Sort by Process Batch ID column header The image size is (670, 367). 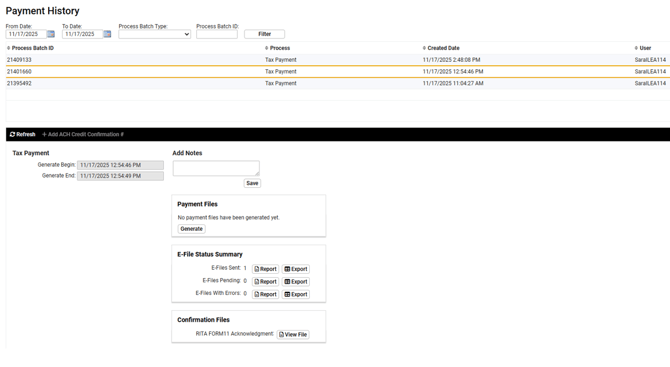(x=30, y=48)
